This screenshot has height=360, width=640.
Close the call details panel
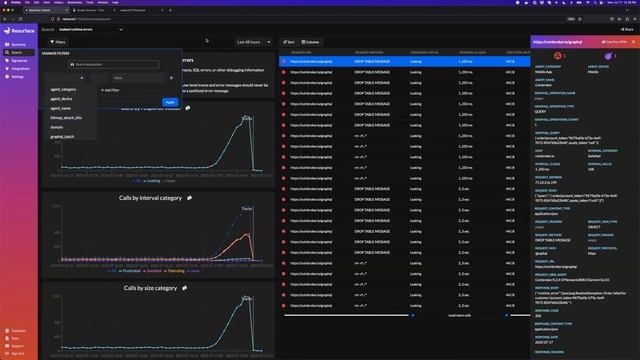pyautogui.click(x=633, y=42)
